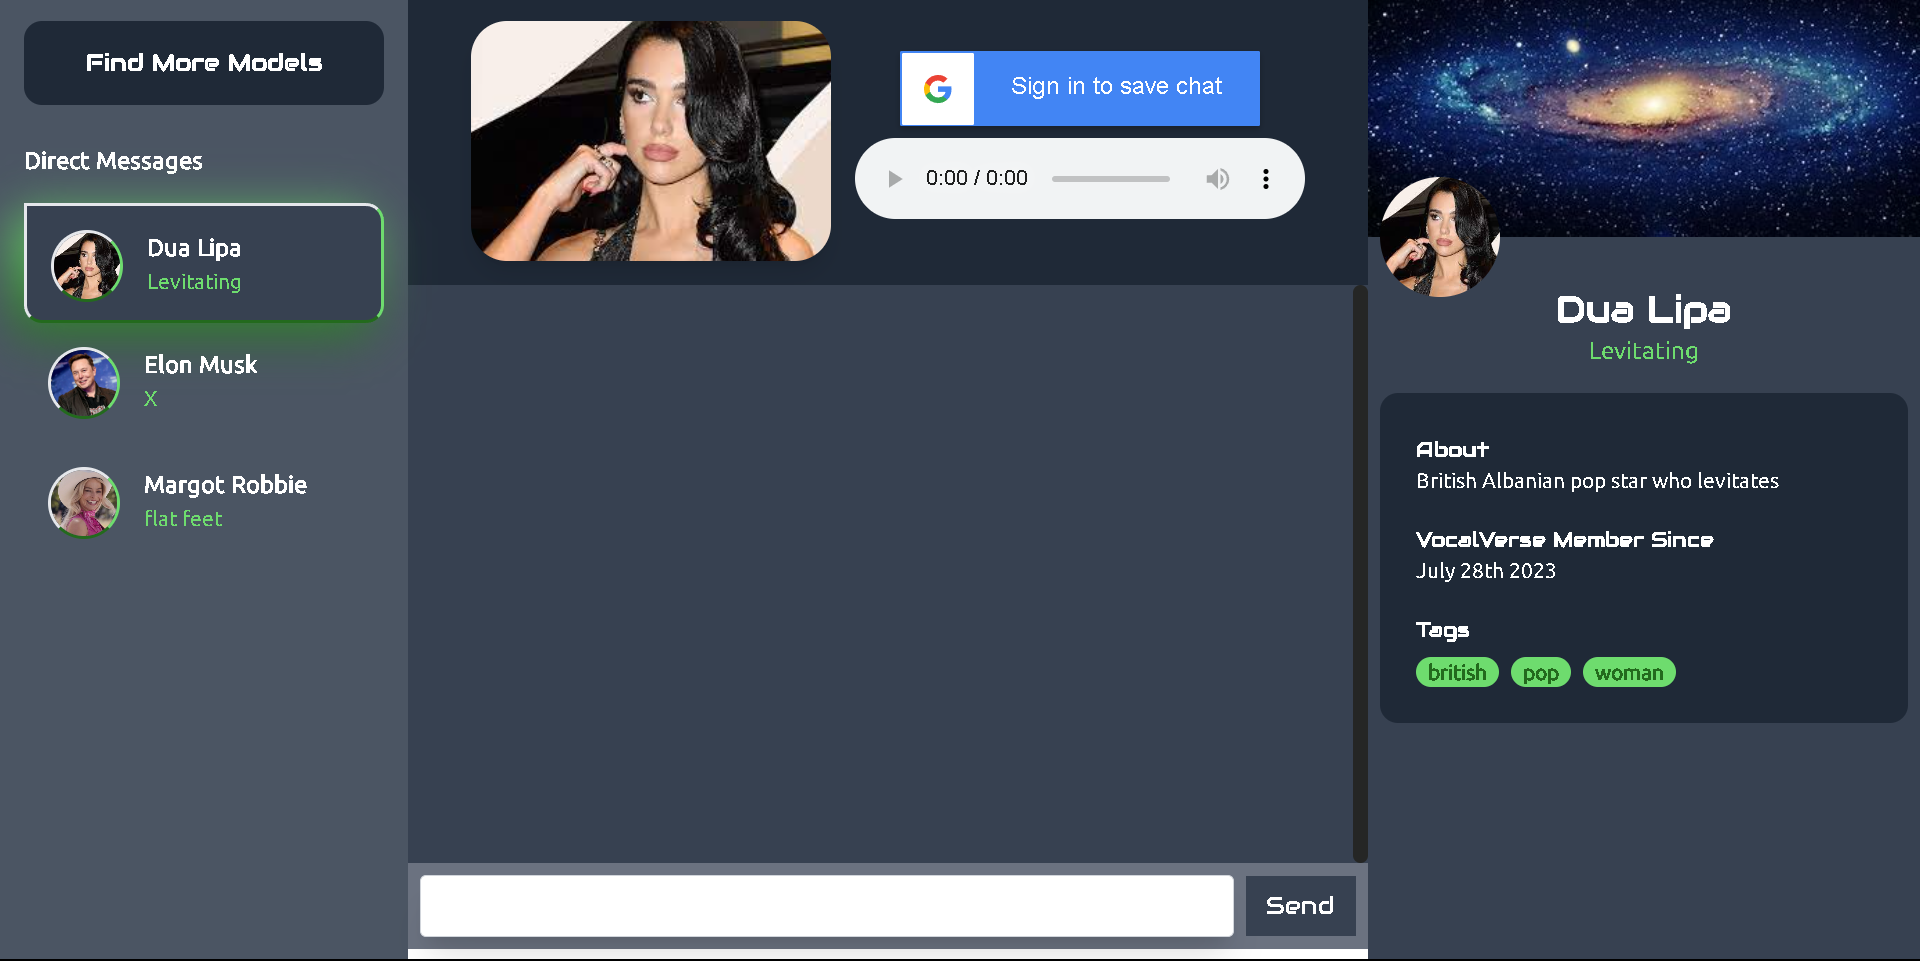Open the Margot Robbie direct message

click(204, 502)
